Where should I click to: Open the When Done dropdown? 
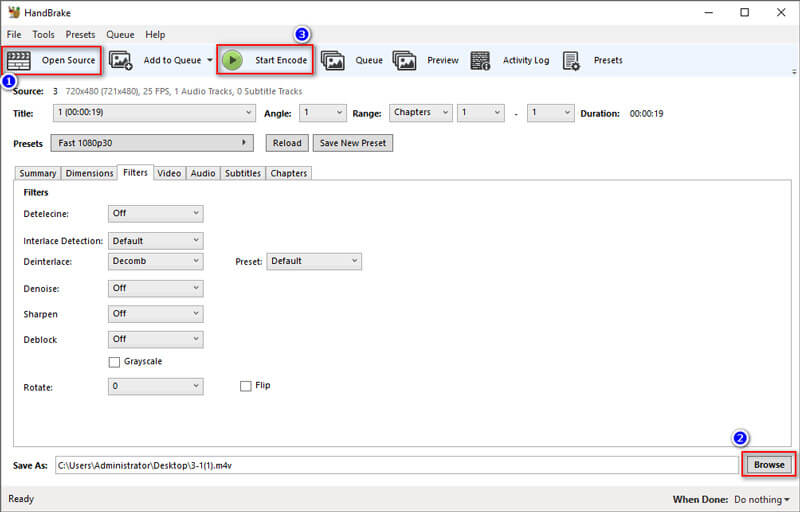(763, 499)
